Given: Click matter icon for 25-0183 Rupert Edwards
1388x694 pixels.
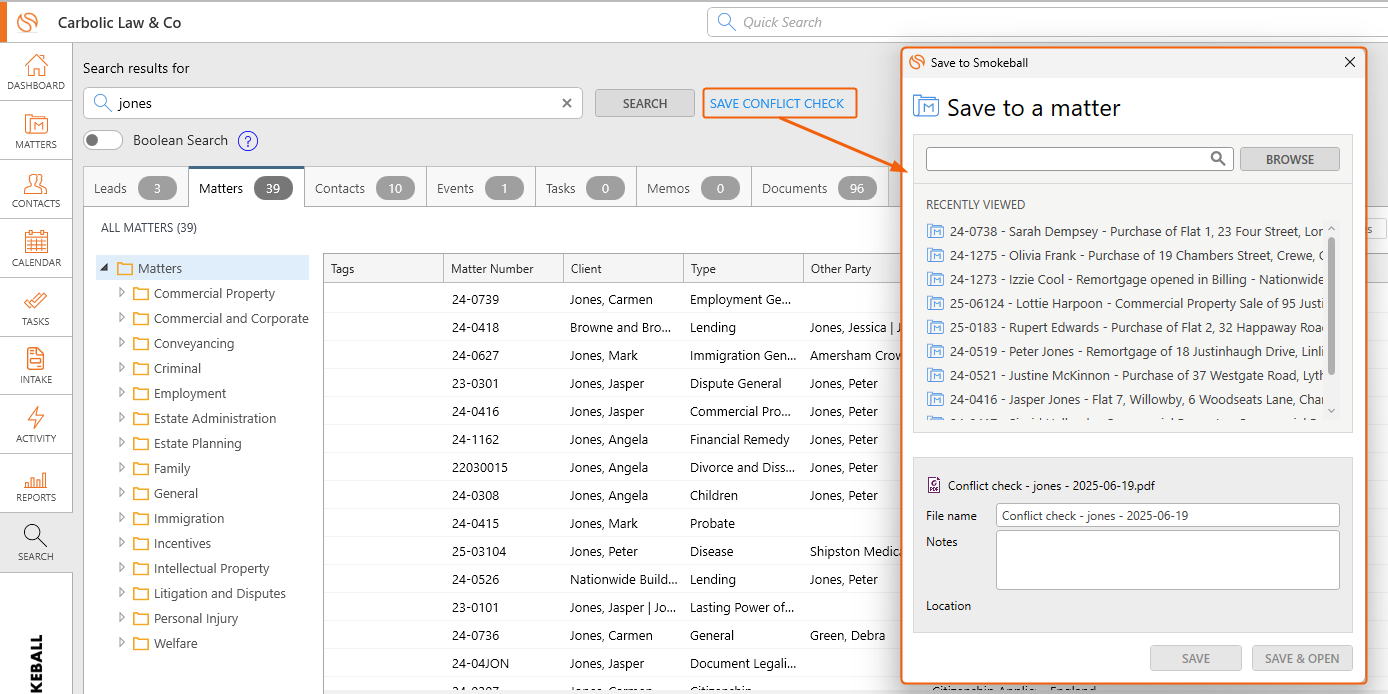Looking at the screenshot, I should (x=936, y=327).
